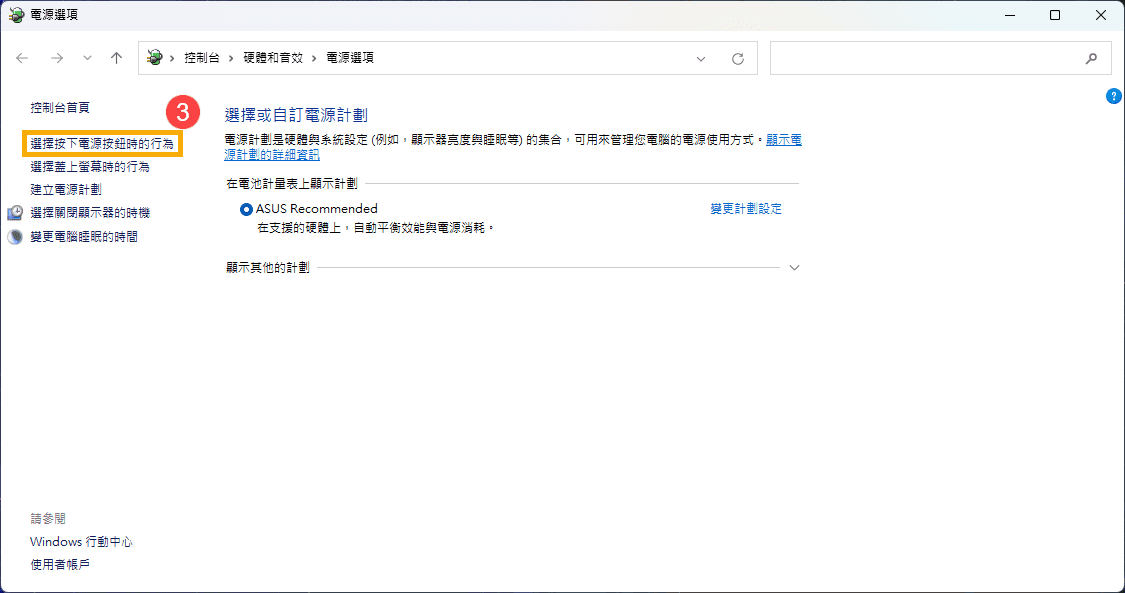Expand the 顯示其他的計劃 section chevron
This screenshot has width=1125, height=593.
[795, 268]
